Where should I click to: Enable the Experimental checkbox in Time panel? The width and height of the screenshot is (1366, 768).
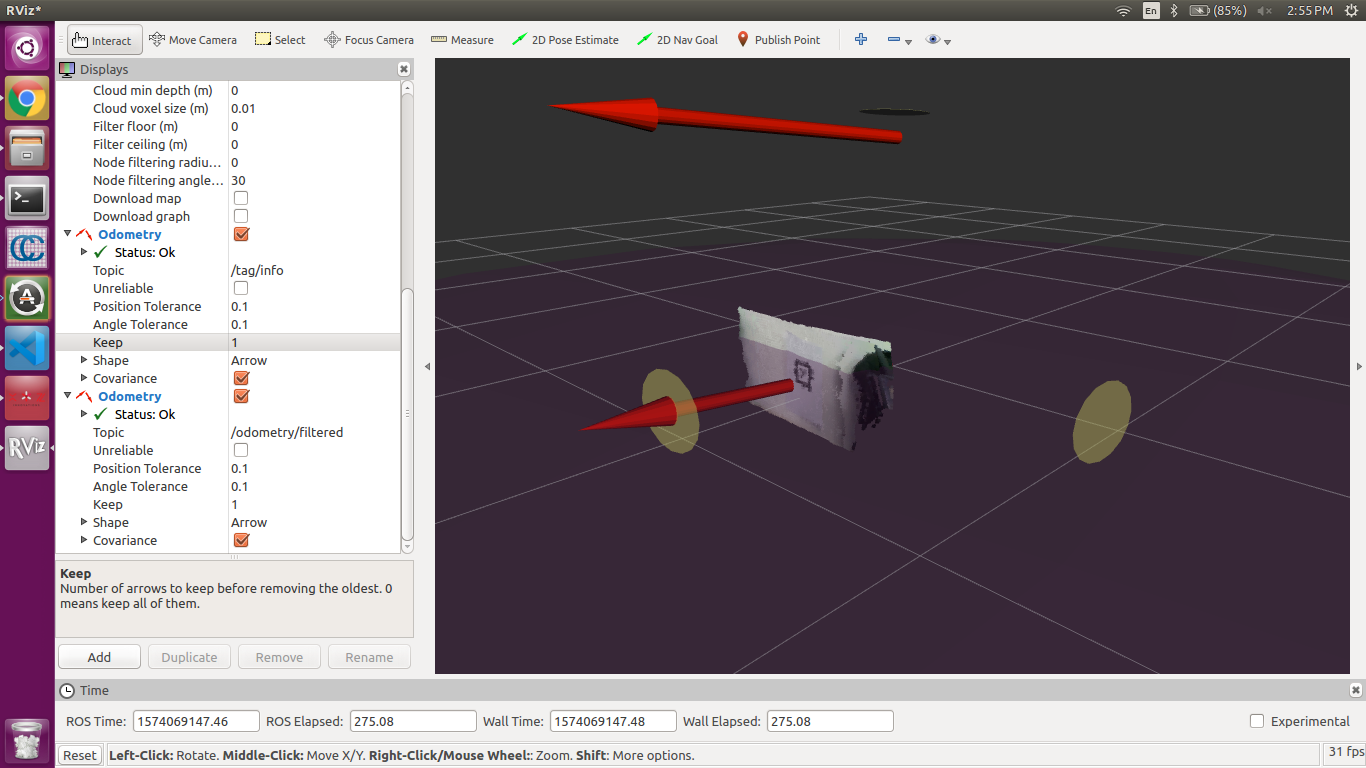tap(1257, 721)
